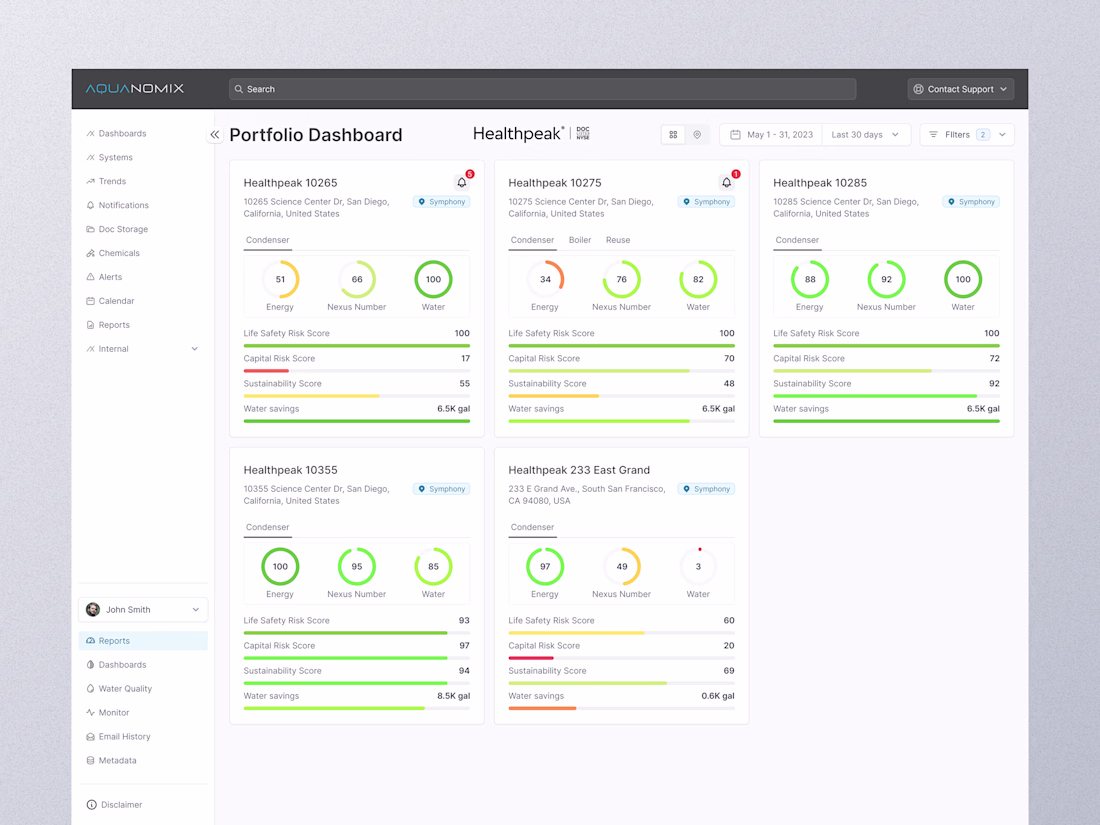Open the highlighted Reports item under John Smith
Viewport: 1100px width, 825px height.
(143, 640)
